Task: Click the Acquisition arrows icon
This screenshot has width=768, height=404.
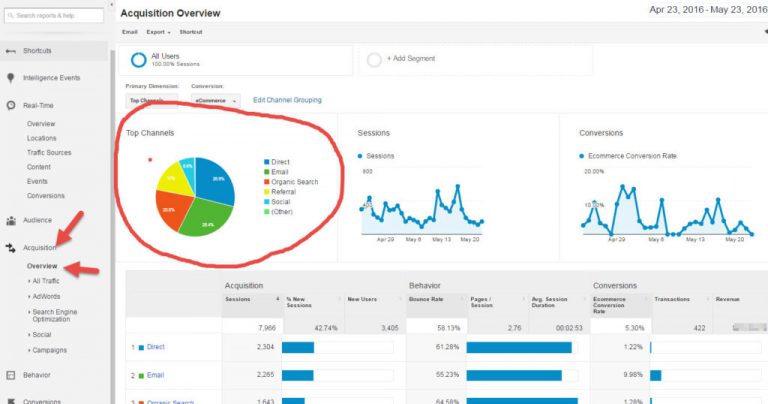Action: tap(11, 247)
